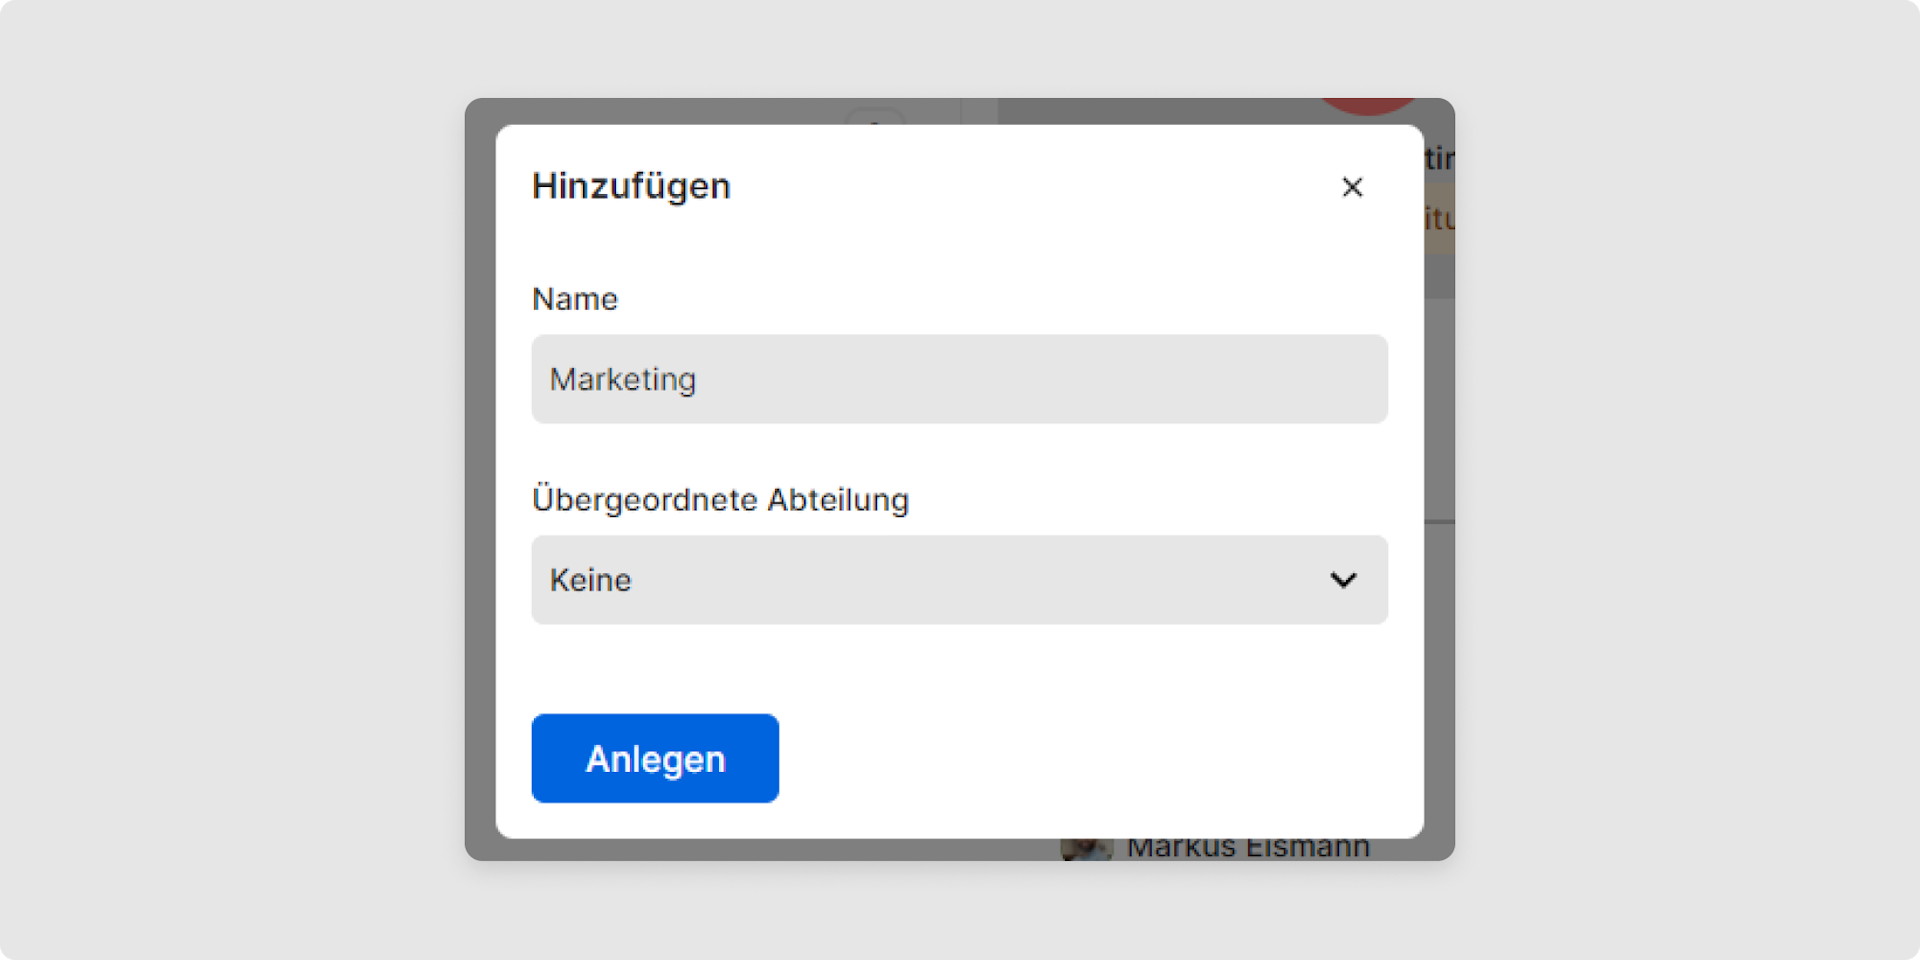Screen dimensions: 1920x960
Task: Close the Hinzufügen dialog
Action: coord(1352,187)
